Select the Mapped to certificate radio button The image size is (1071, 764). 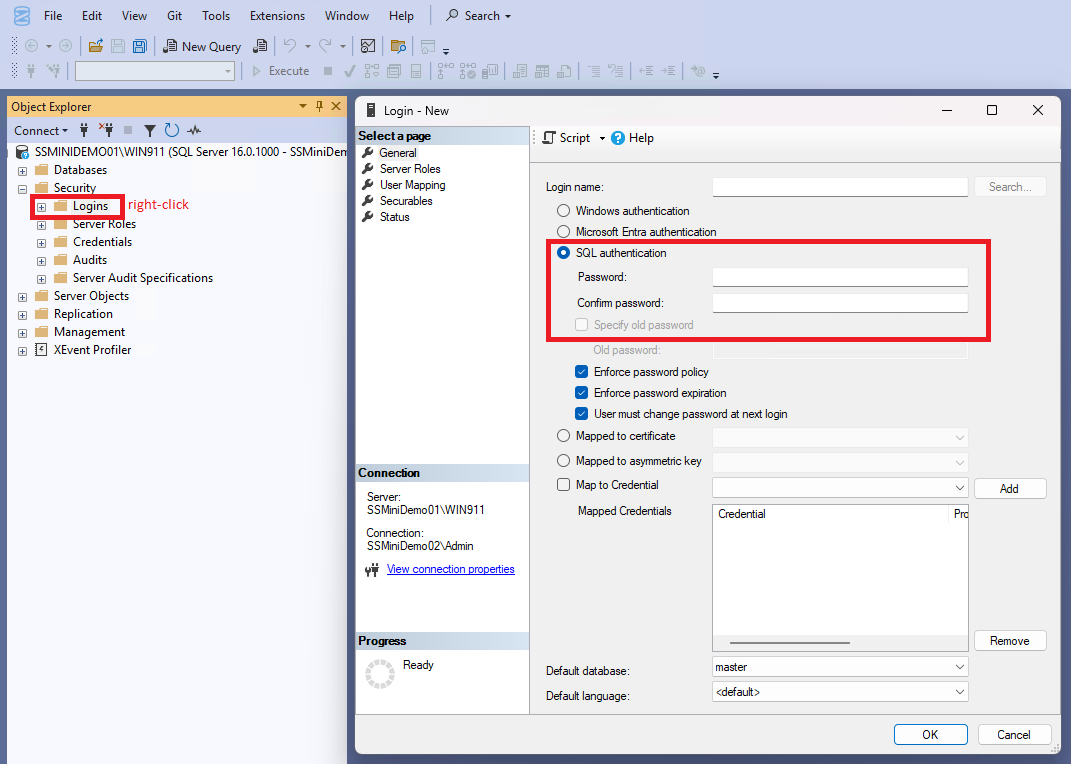coord(564,436)
